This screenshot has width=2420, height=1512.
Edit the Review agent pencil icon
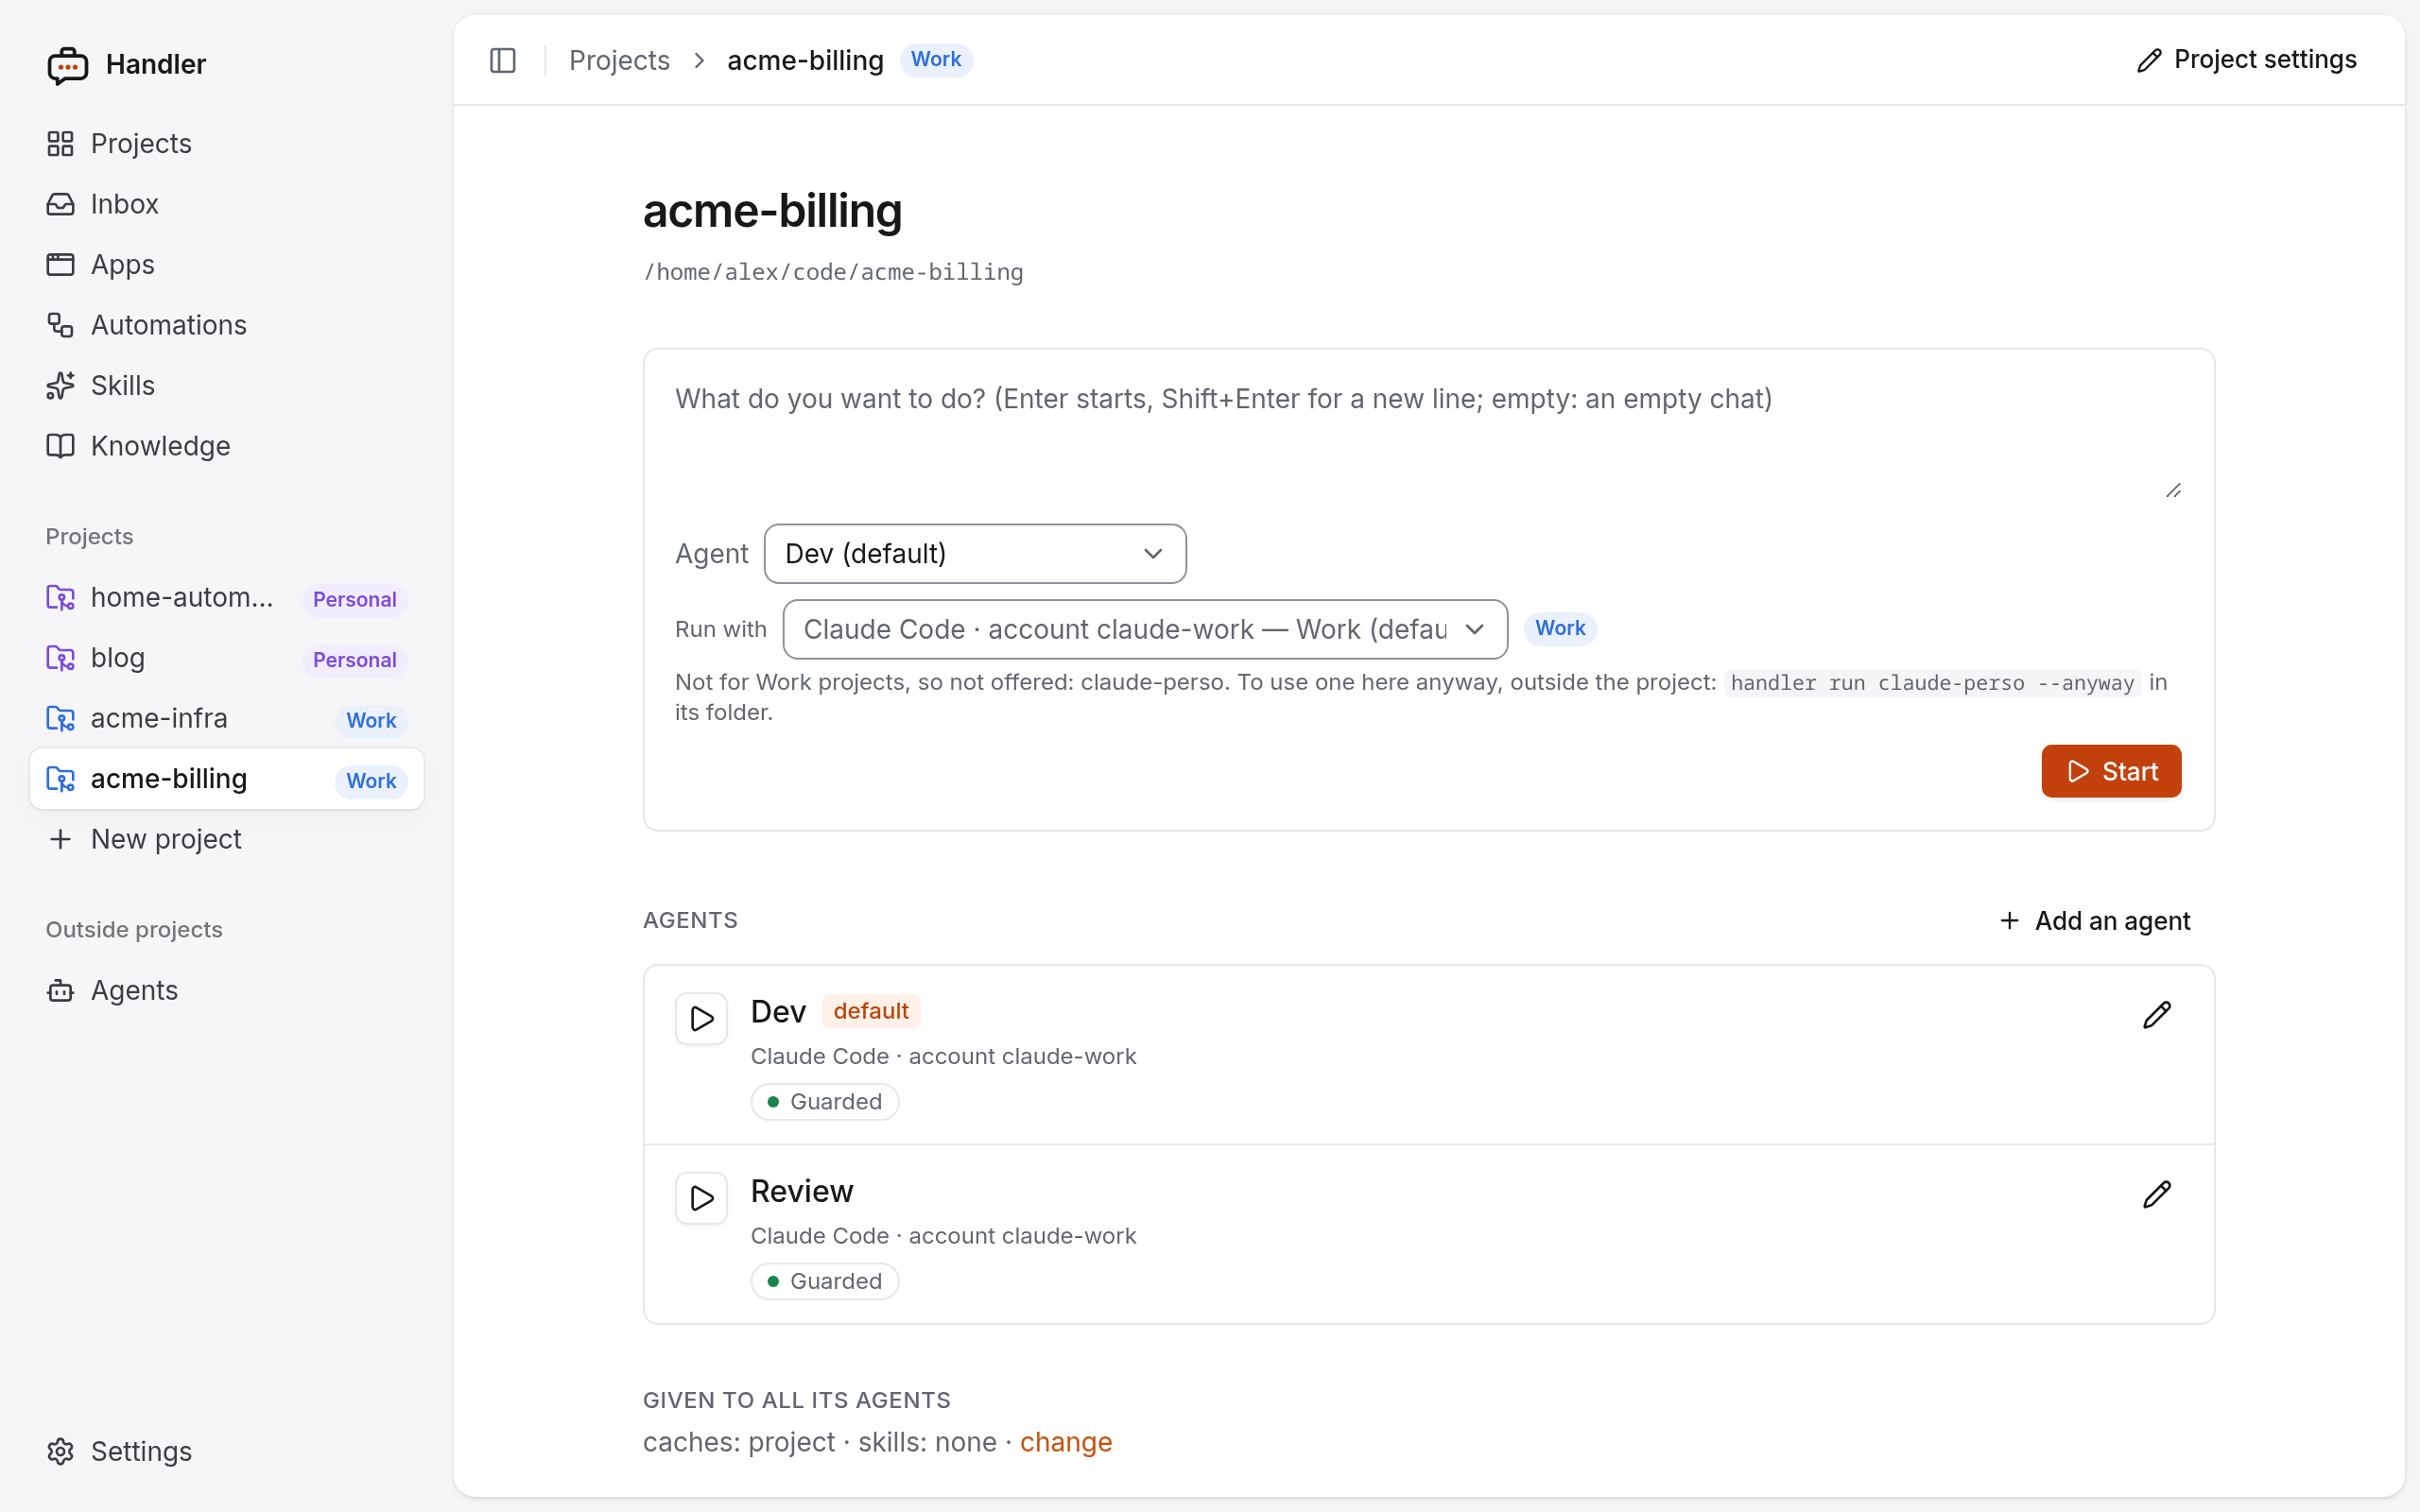click(x=2157, y=1195)
